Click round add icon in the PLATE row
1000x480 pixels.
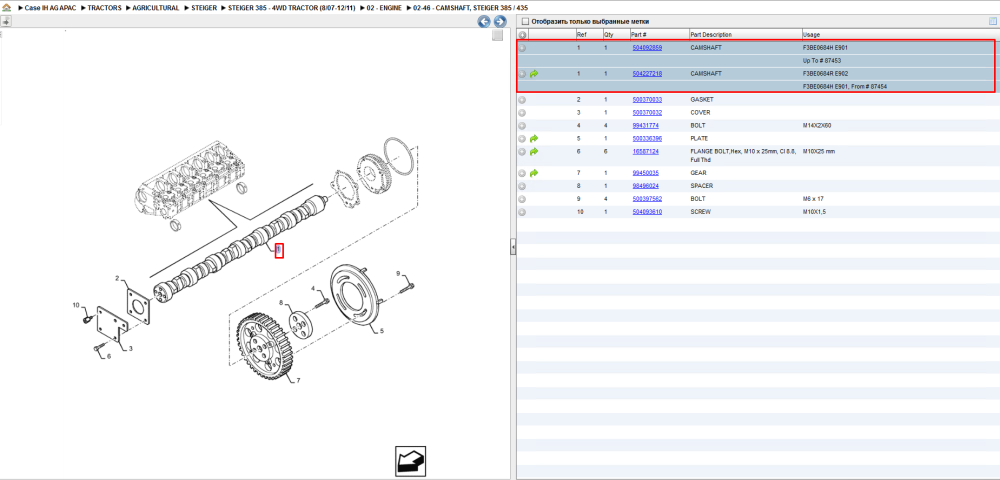[x=522, y=138]
